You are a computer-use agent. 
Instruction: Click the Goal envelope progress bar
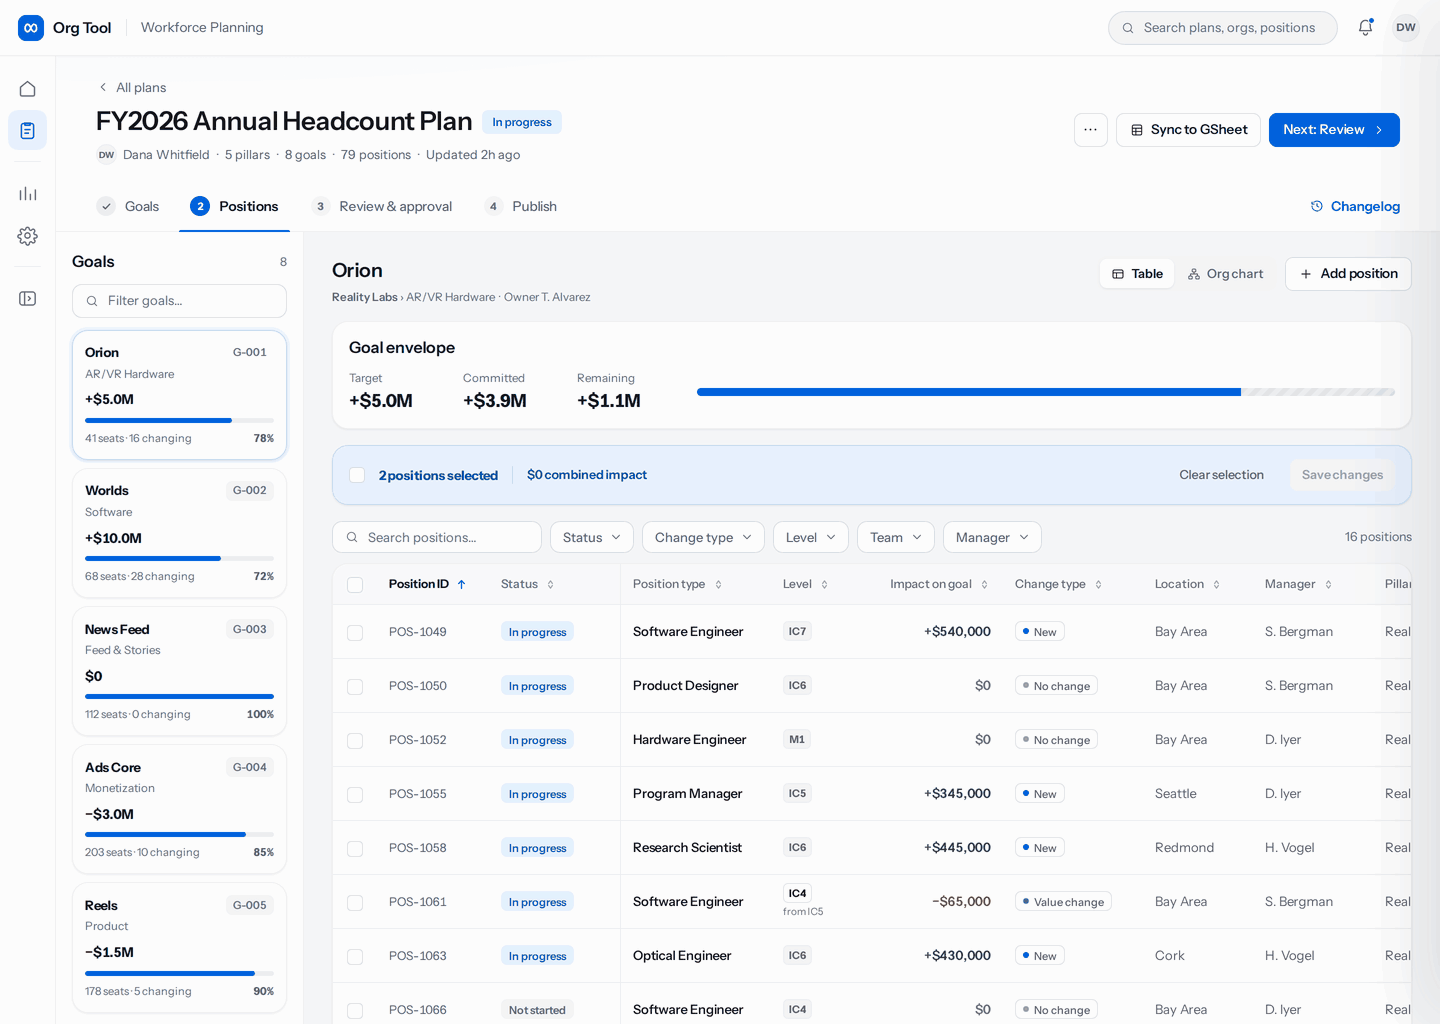pyautogui.click(x=1046, y=392)
